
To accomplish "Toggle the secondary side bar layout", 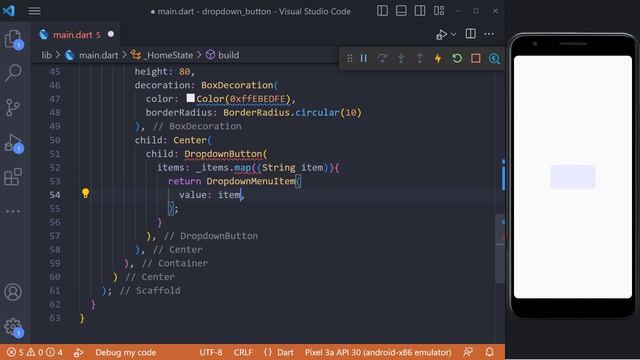I will point(420,11).
